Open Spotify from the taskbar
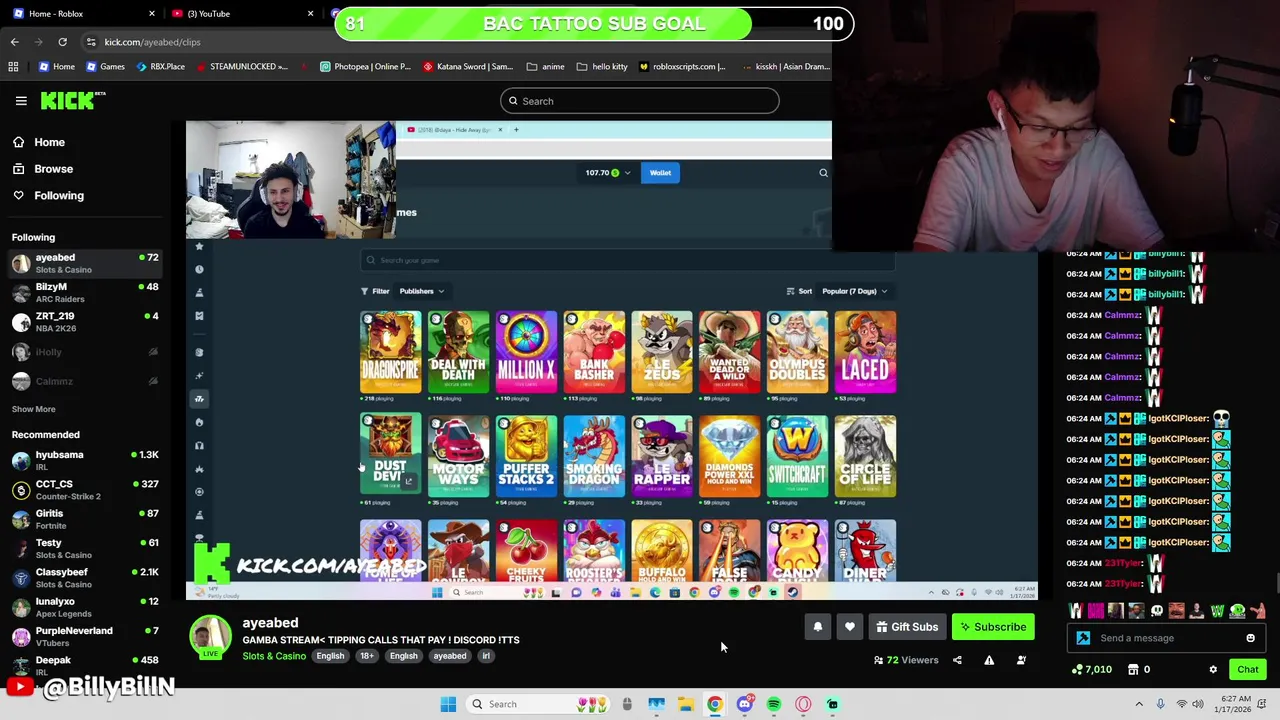Screen dimensions: 1280x720 pos(774,704)
